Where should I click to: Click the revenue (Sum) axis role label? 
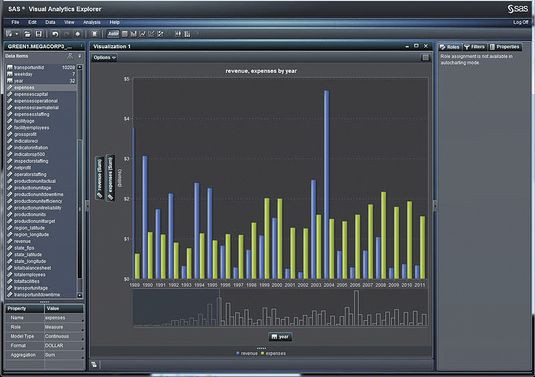click(100, 178)
